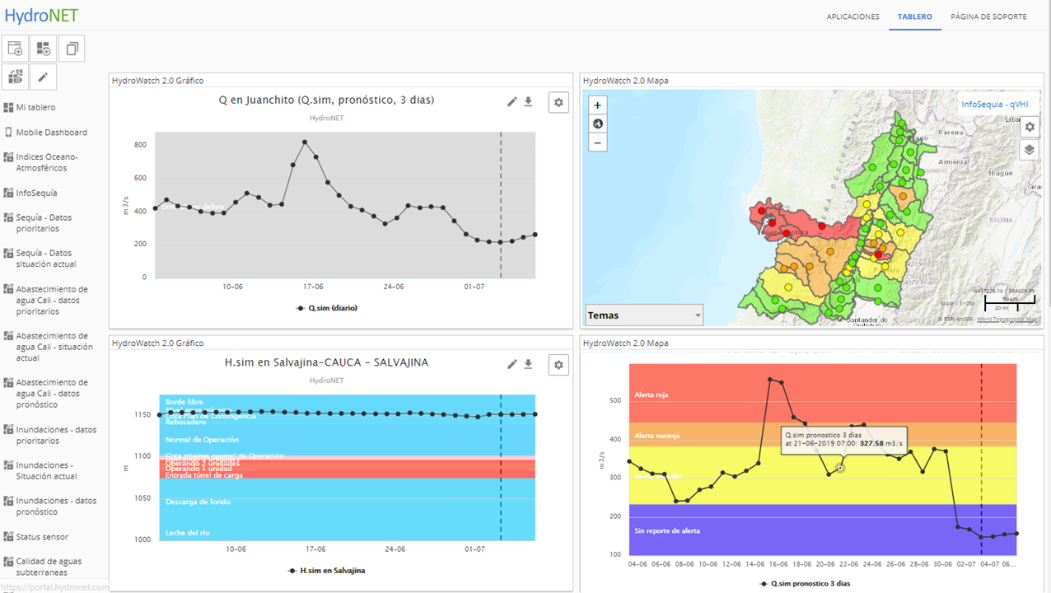Click the H.sim en Salvajina-CAUCA chart title text

coord(326,363)
